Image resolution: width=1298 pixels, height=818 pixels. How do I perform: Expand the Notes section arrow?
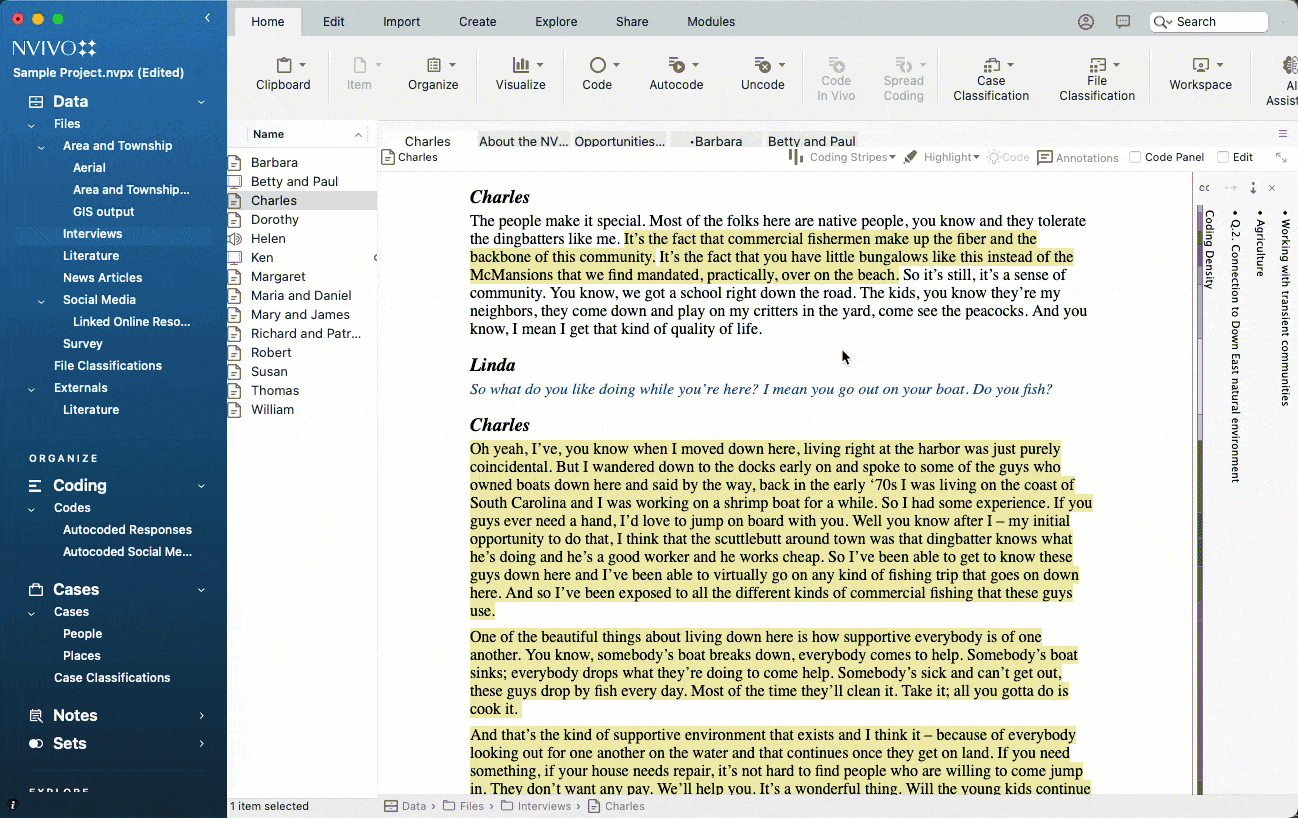click(201, 716)
